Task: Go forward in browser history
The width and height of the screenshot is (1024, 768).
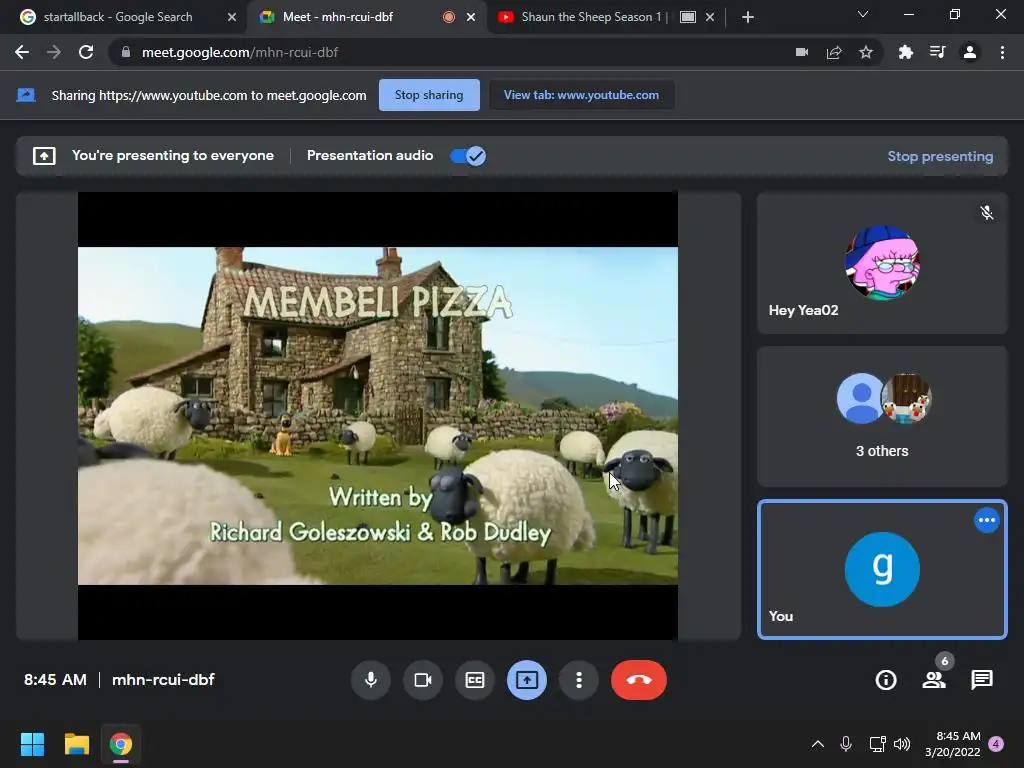Action: 54,52
